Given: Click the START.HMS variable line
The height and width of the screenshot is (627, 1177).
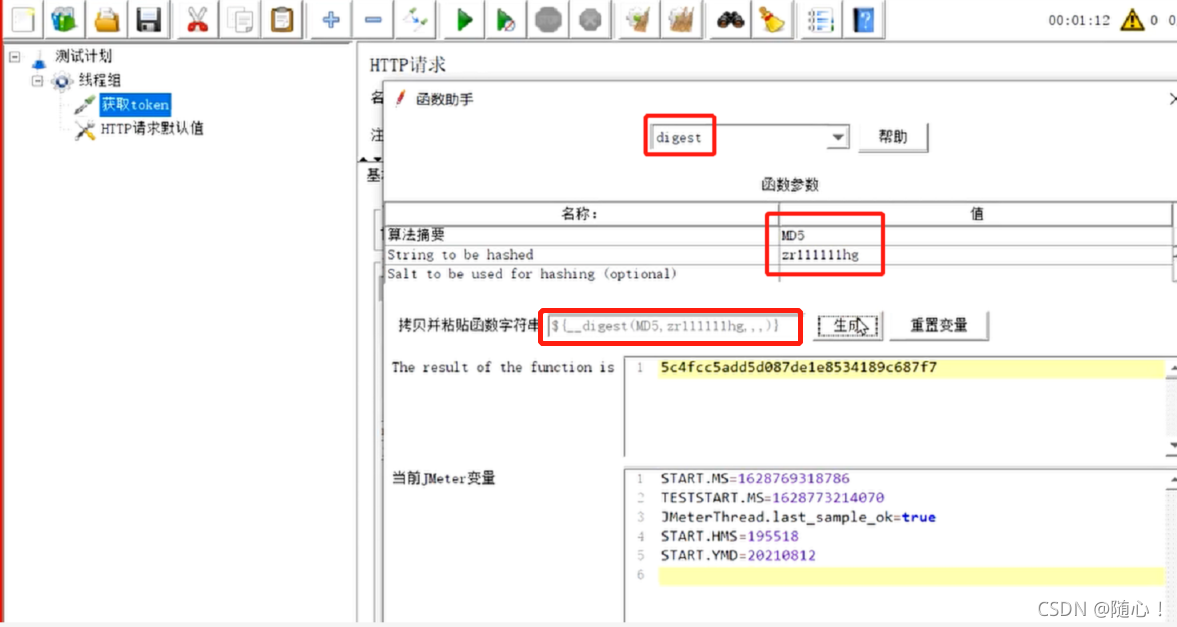Looking at the screenshot, I should (729, 536).
